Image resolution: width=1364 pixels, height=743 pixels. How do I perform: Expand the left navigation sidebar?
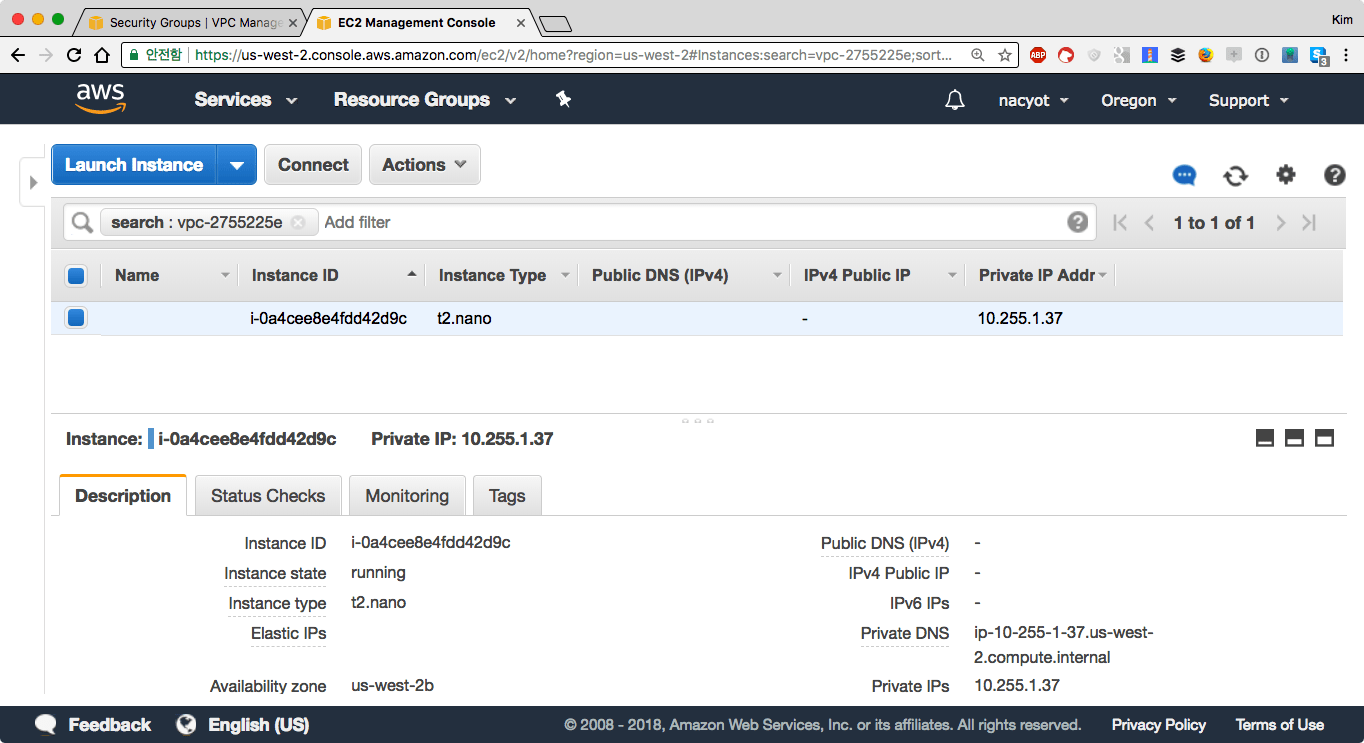click(33, 182)
